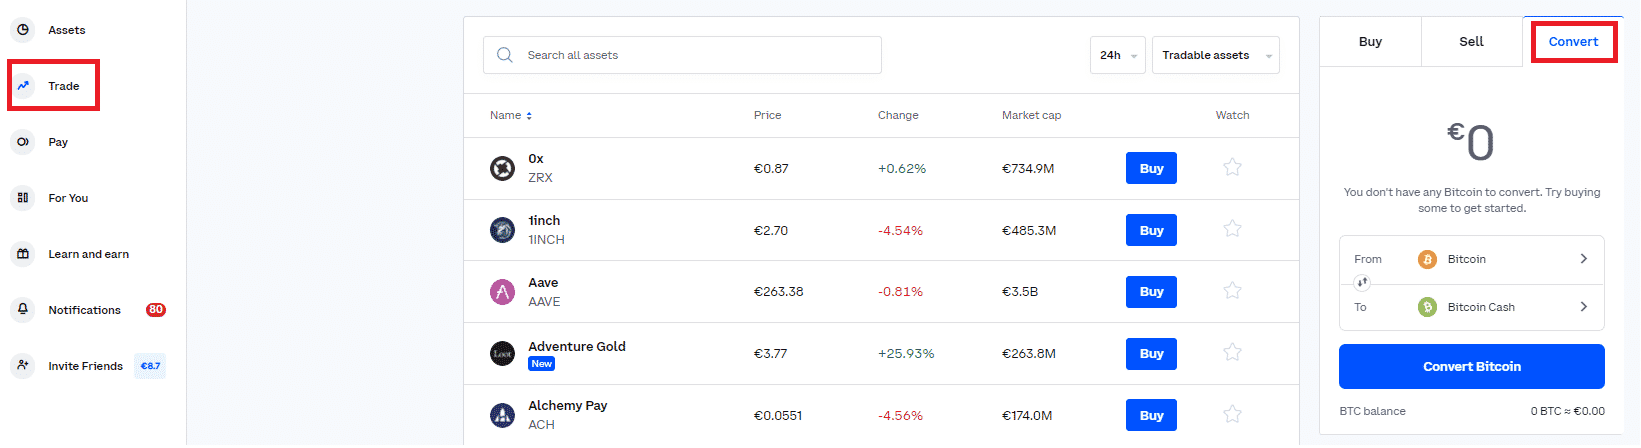Add 0x to watchlist with star
The width and height of the screenshot is (1641, 448).
[1232, 168]
